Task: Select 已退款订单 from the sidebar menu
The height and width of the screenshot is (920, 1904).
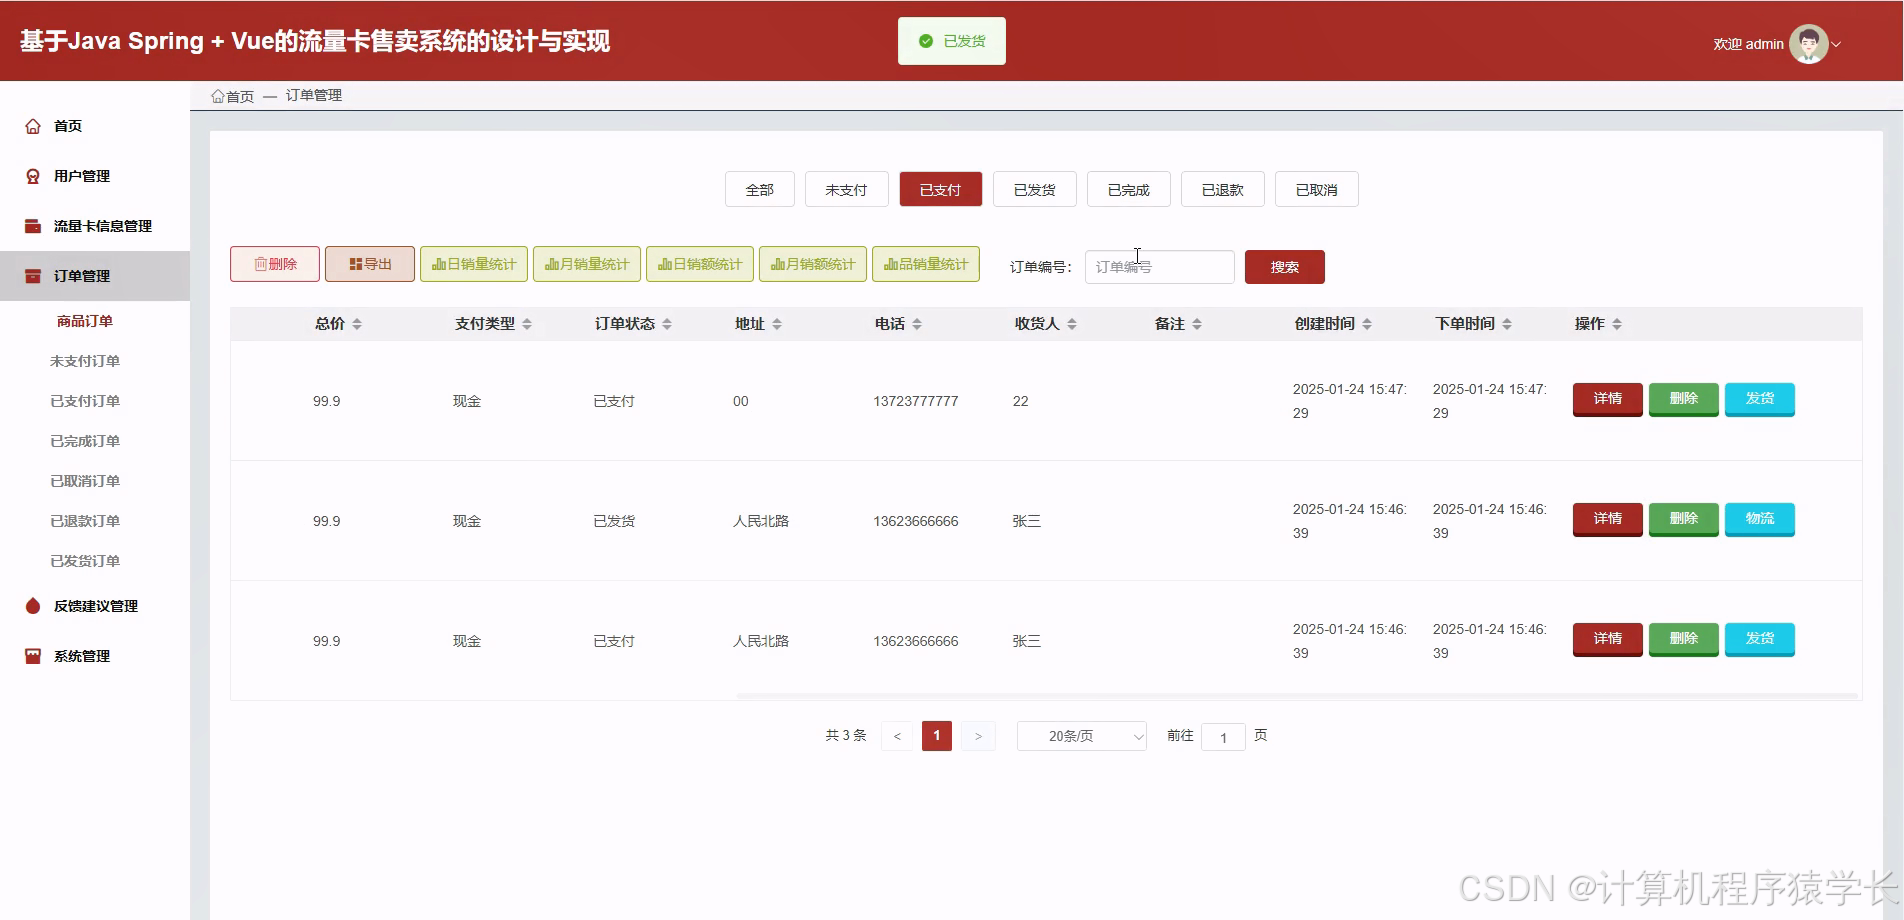Action: pyautogui.click(x=84, y=520)
